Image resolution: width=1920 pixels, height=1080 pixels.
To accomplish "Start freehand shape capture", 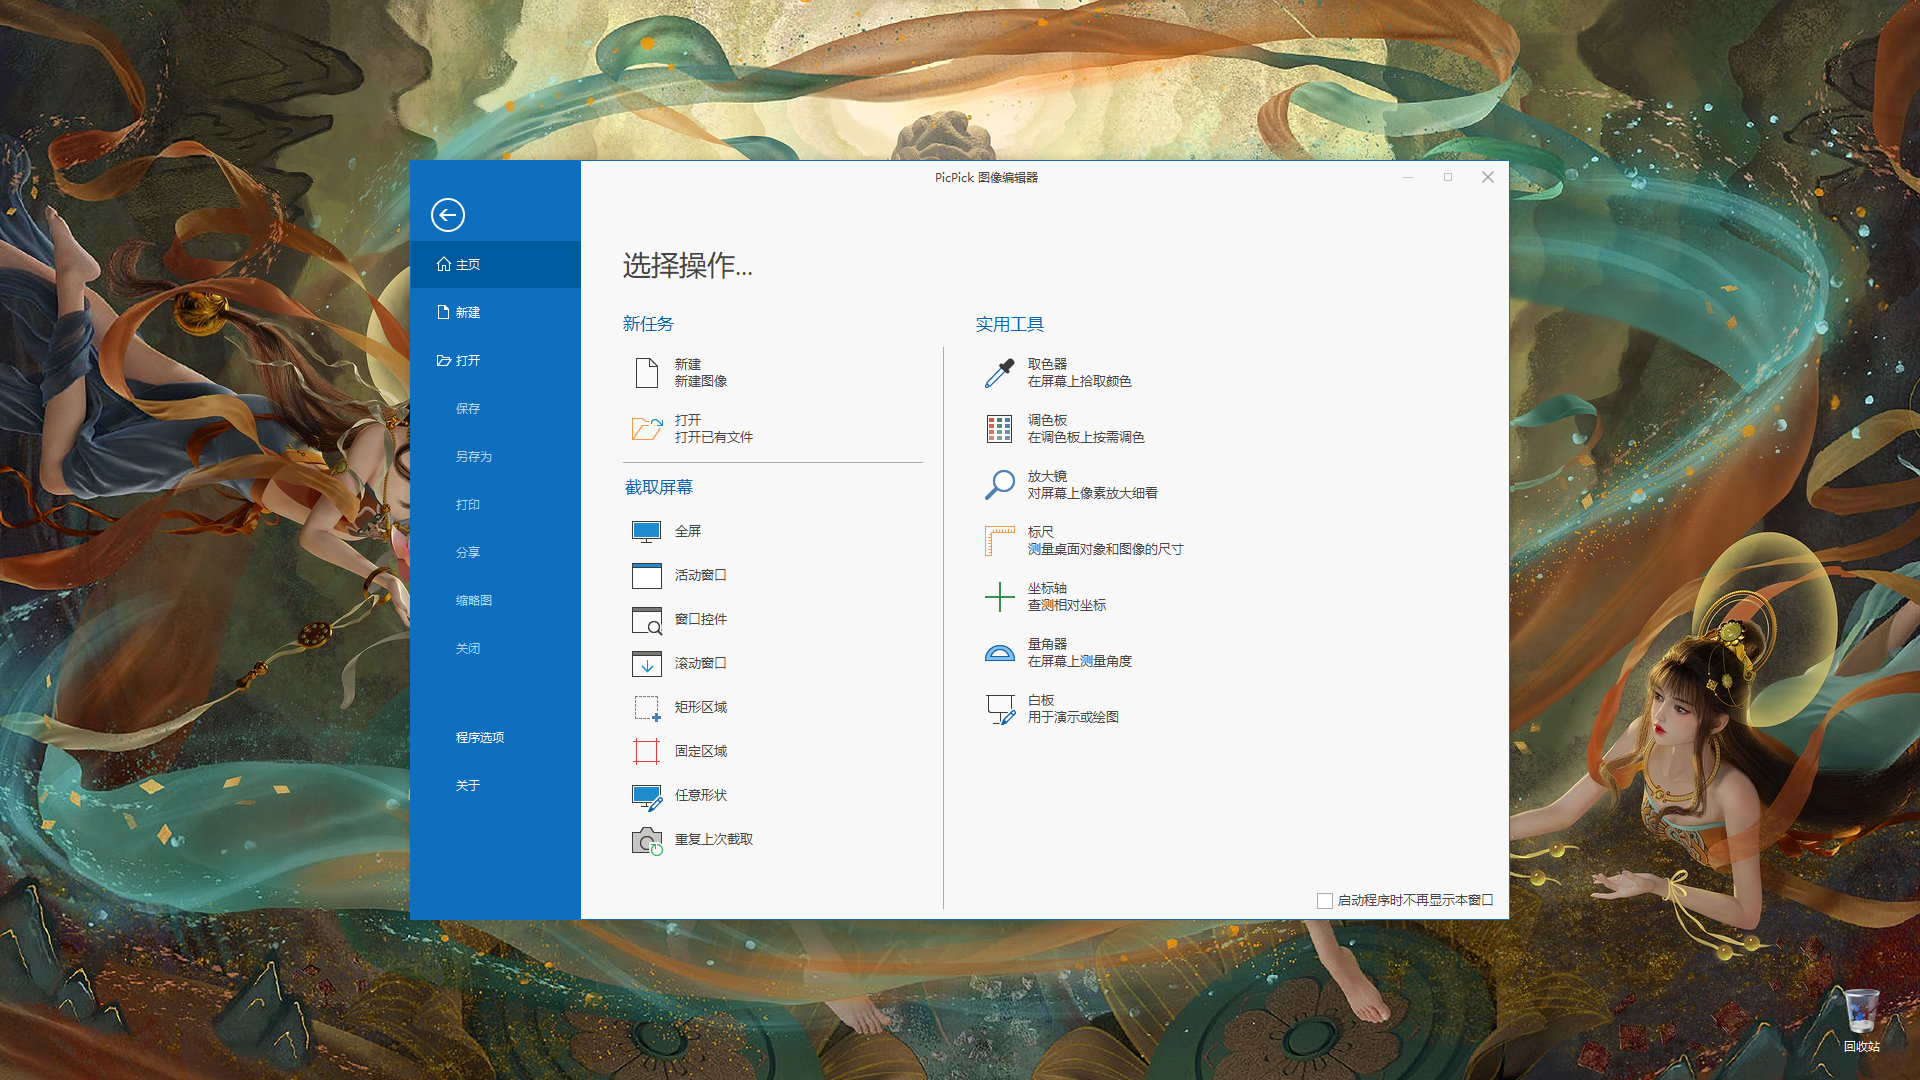I will pyautogui.click(x=646, y=796).
